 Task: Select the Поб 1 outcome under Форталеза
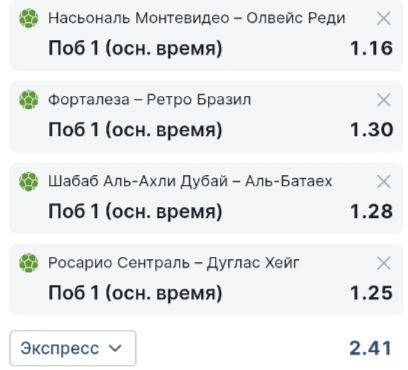pyautogui.click(x=135, y=130)
